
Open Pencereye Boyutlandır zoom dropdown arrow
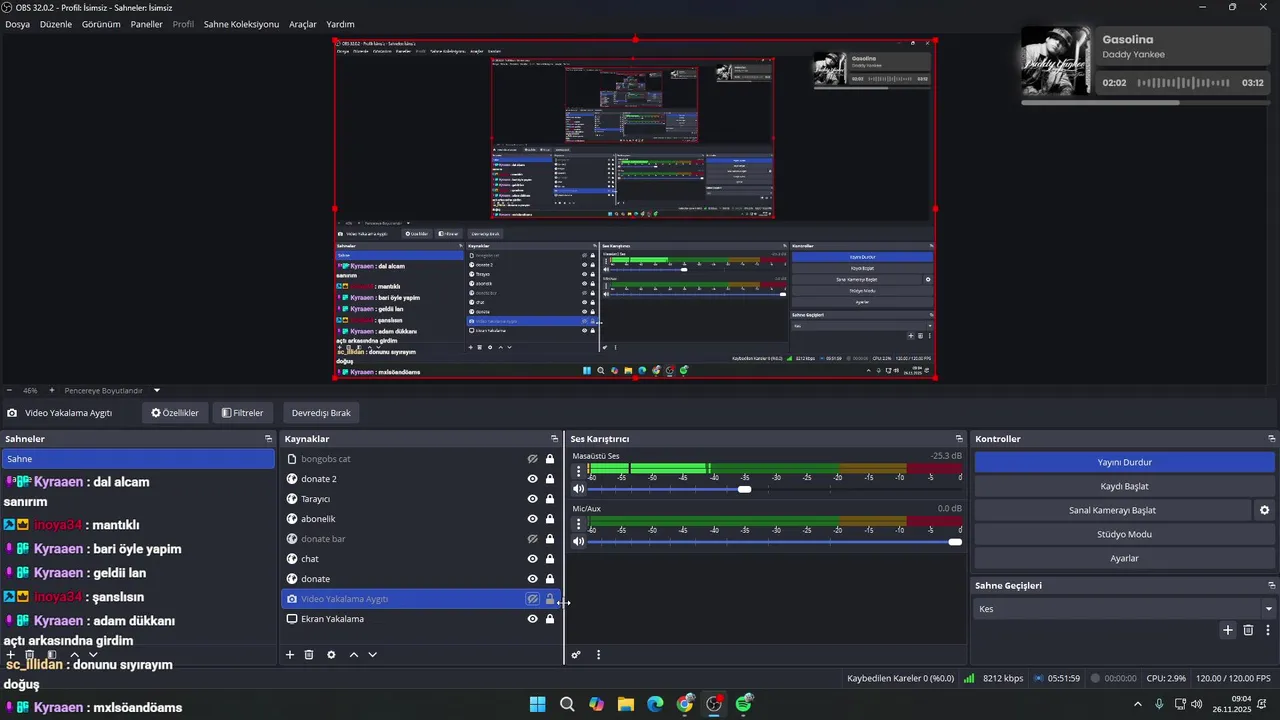156,390
